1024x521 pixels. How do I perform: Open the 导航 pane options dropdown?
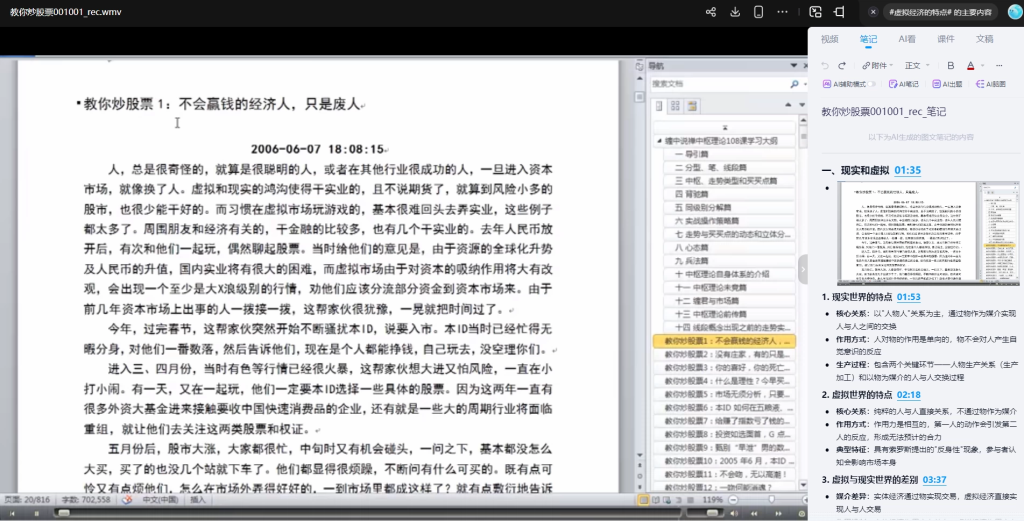(x=793, y=65)
